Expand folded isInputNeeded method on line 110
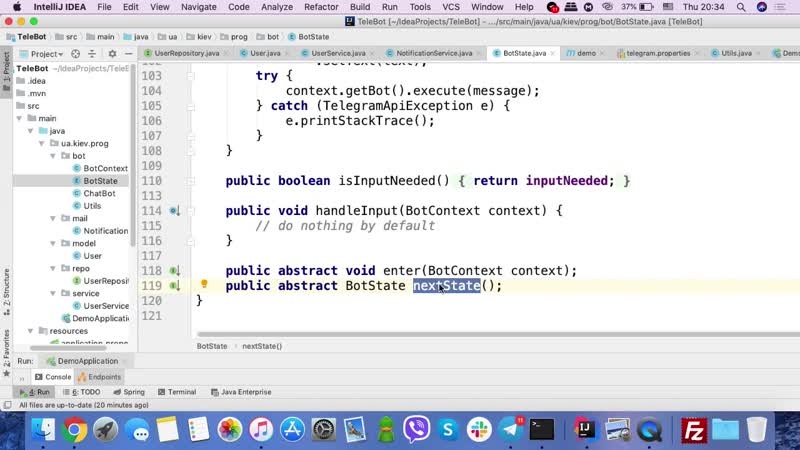 [191, 181]
